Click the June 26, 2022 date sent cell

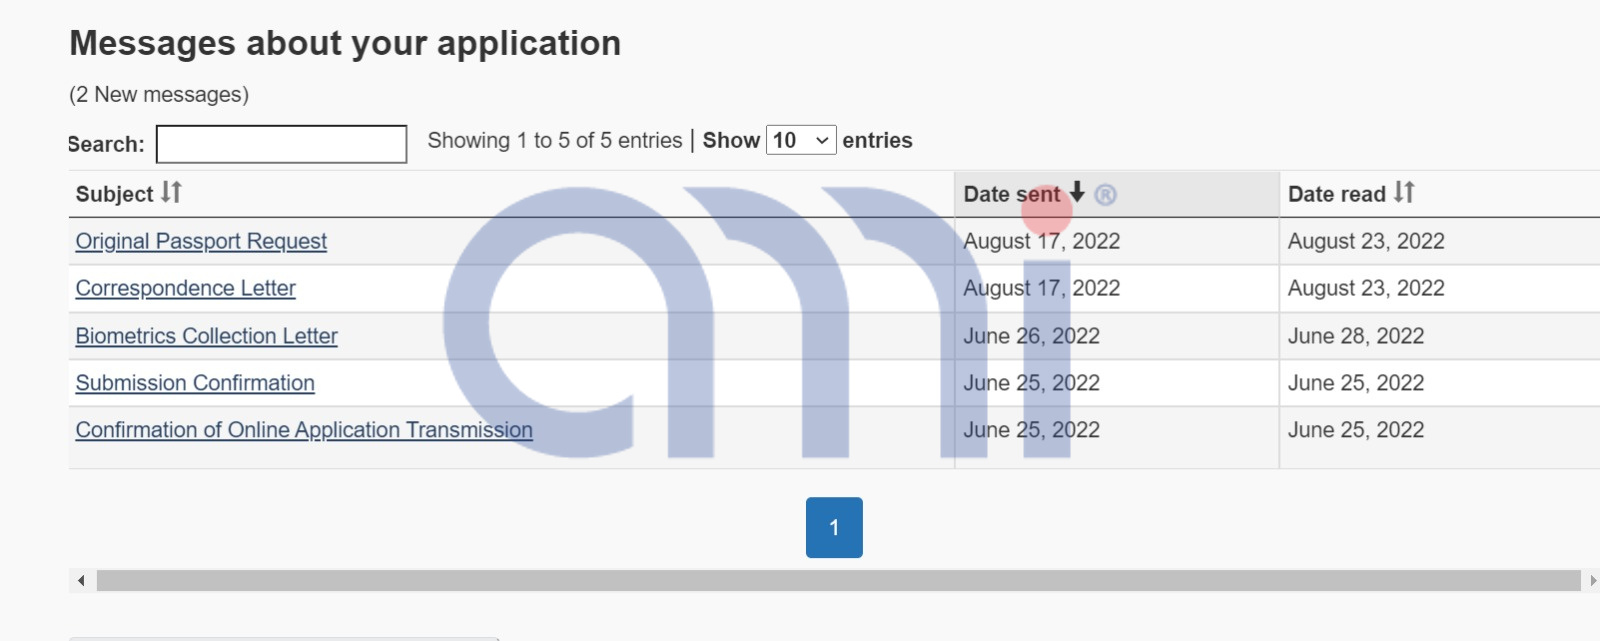[x=1031, y=336]
